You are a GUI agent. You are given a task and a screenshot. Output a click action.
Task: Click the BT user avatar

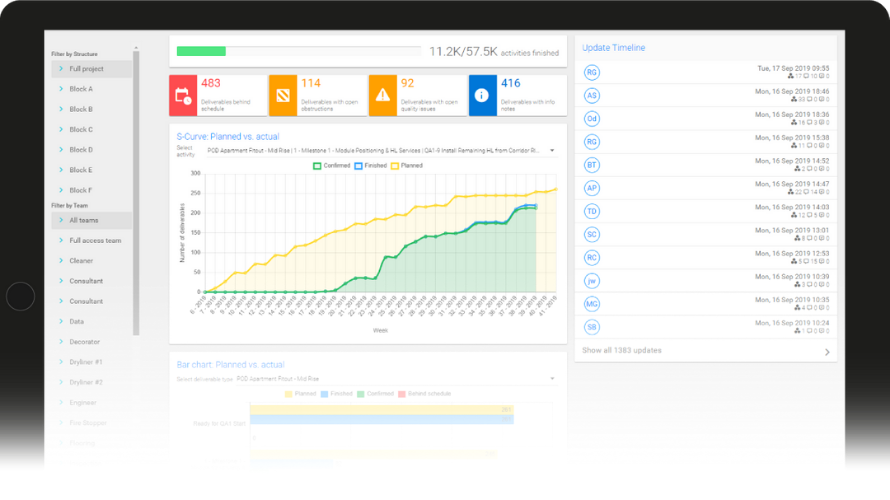coord(592,165)
